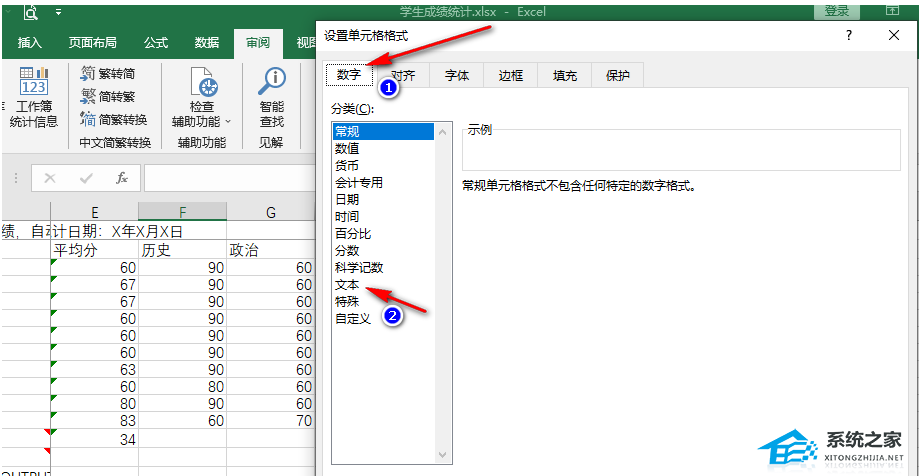Expand the 检查辅助功能 dropdown arrow
Viewport: 919px width, 476px height.
228,122
